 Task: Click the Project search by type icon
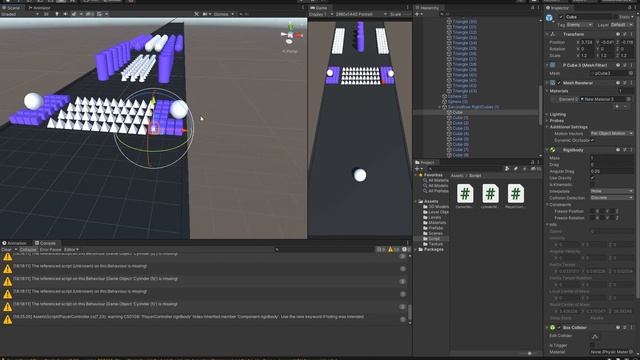pyautogui.click(x=507, y=169)
